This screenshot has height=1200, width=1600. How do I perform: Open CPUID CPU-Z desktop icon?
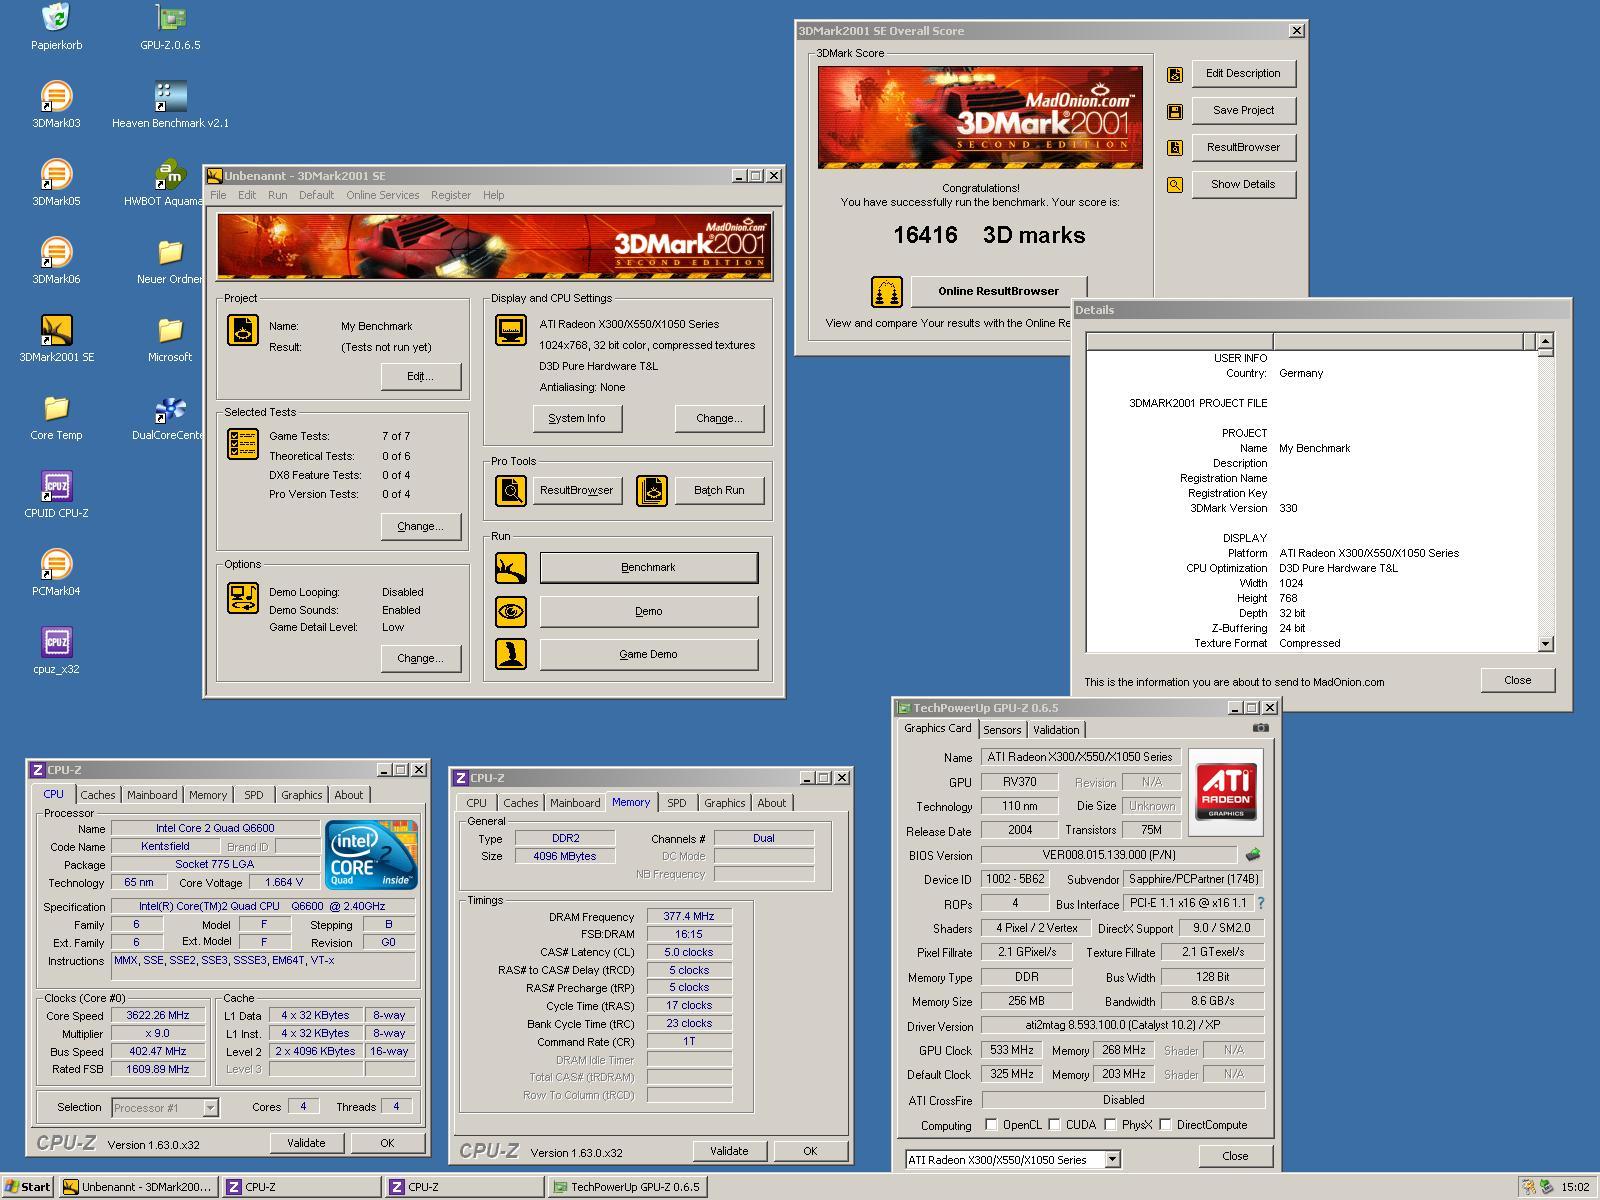click(x=57, y=485)
